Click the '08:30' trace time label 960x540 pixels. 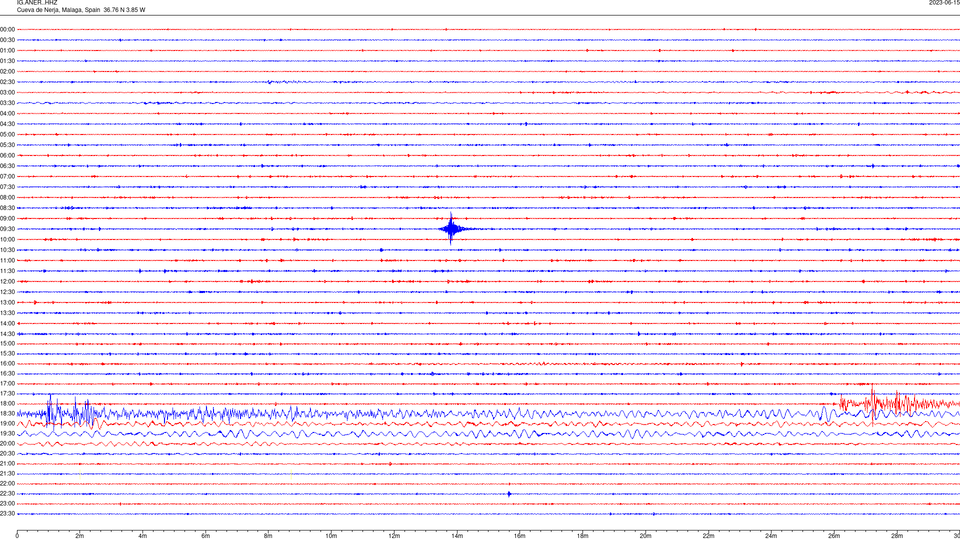pyautogui.click(x=7, y=208)
